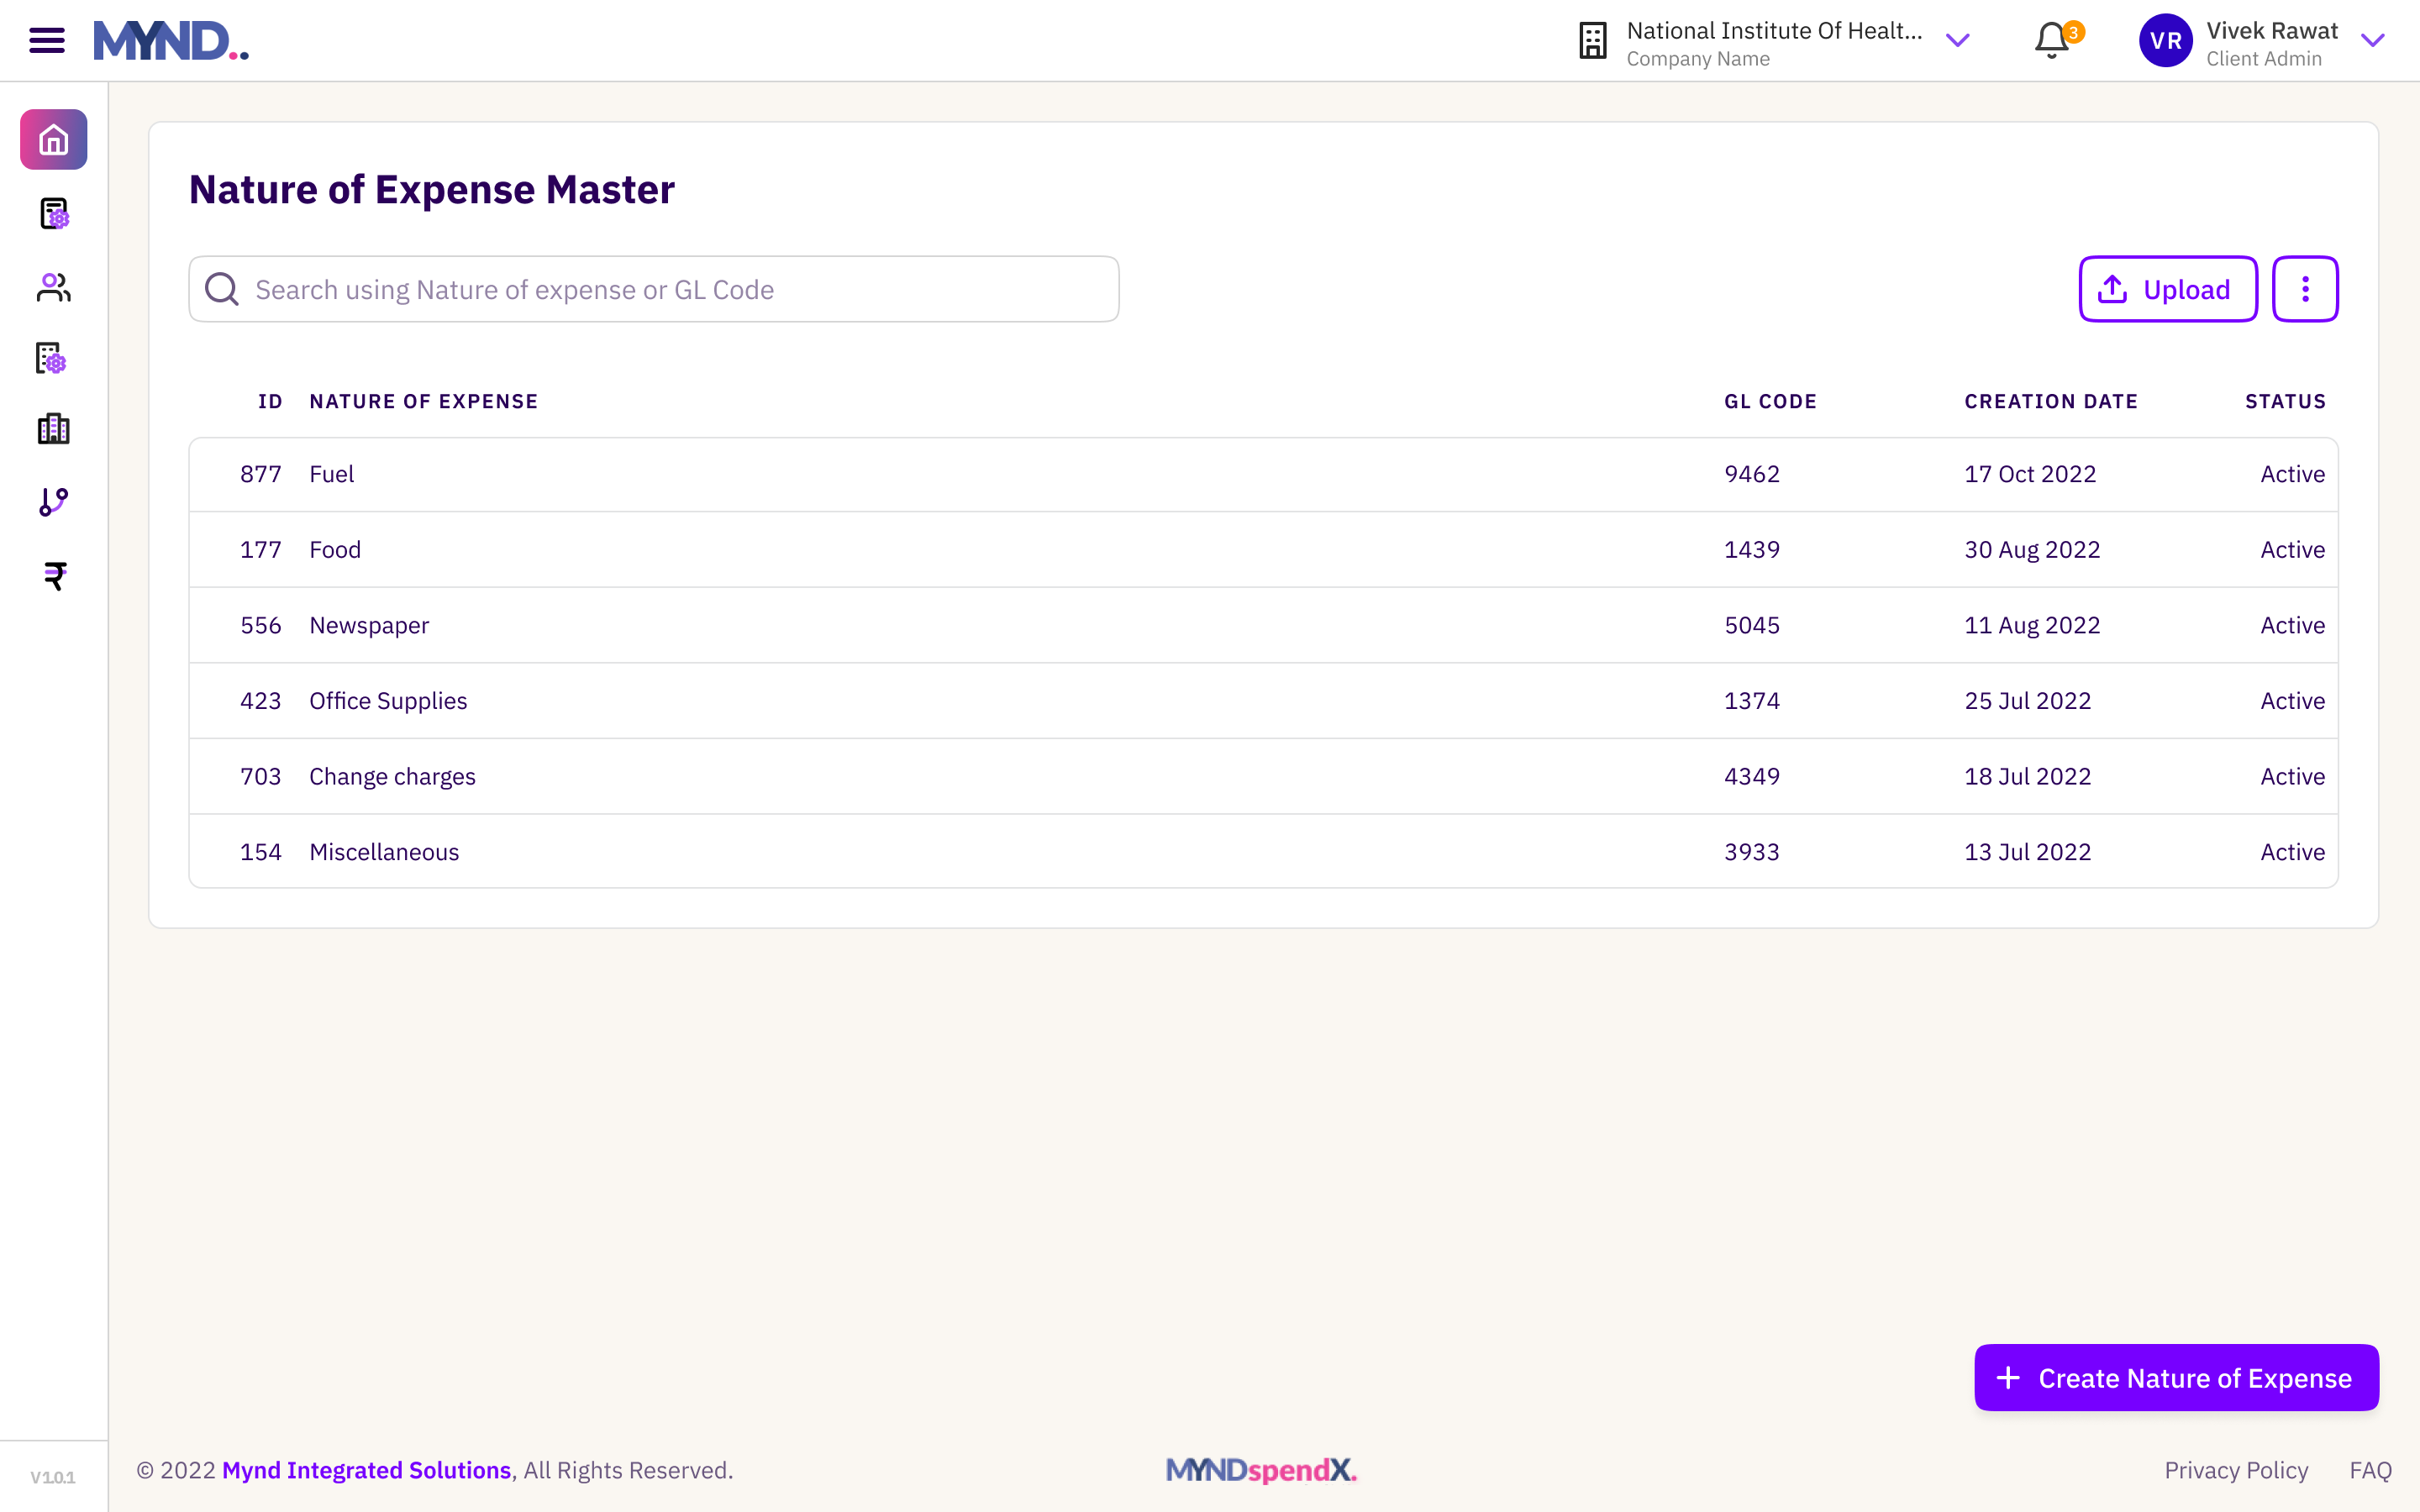2420x1512 pixels.
Task: Open the FAQ footer link
Action: (x=2370, y=1470)
